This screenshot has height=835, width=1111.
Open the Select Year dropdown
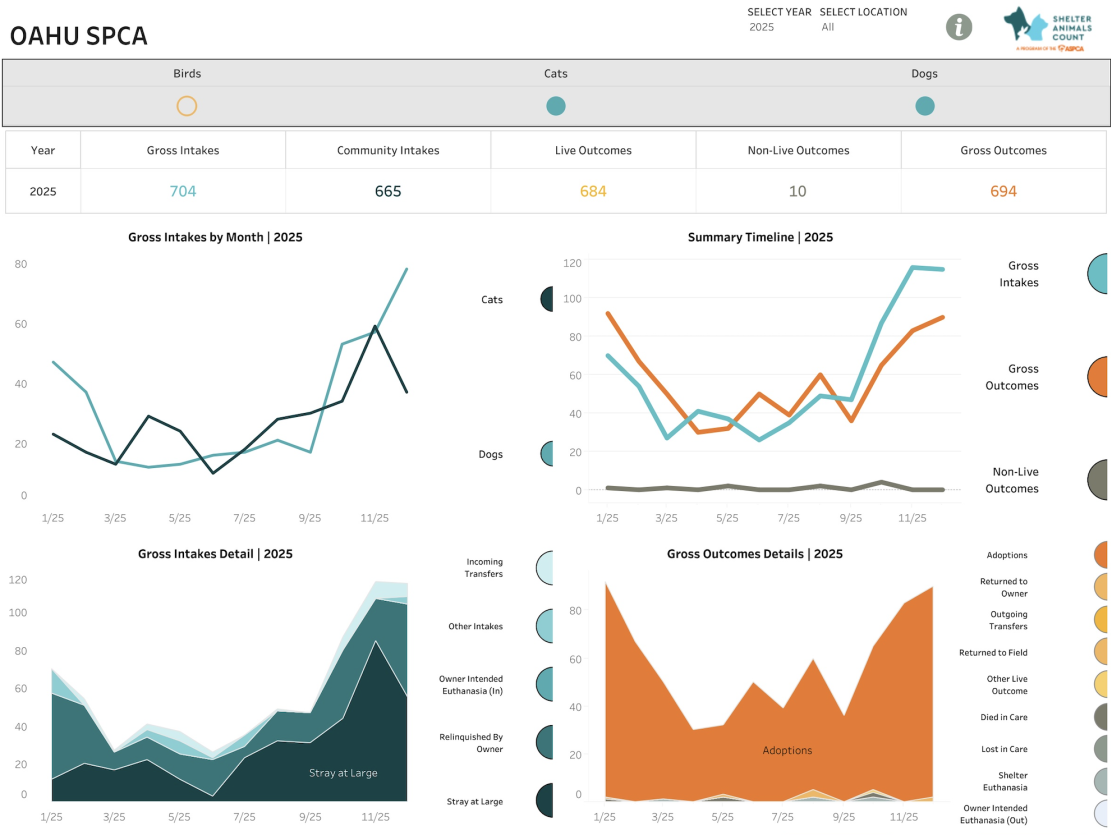coord(779,27)
